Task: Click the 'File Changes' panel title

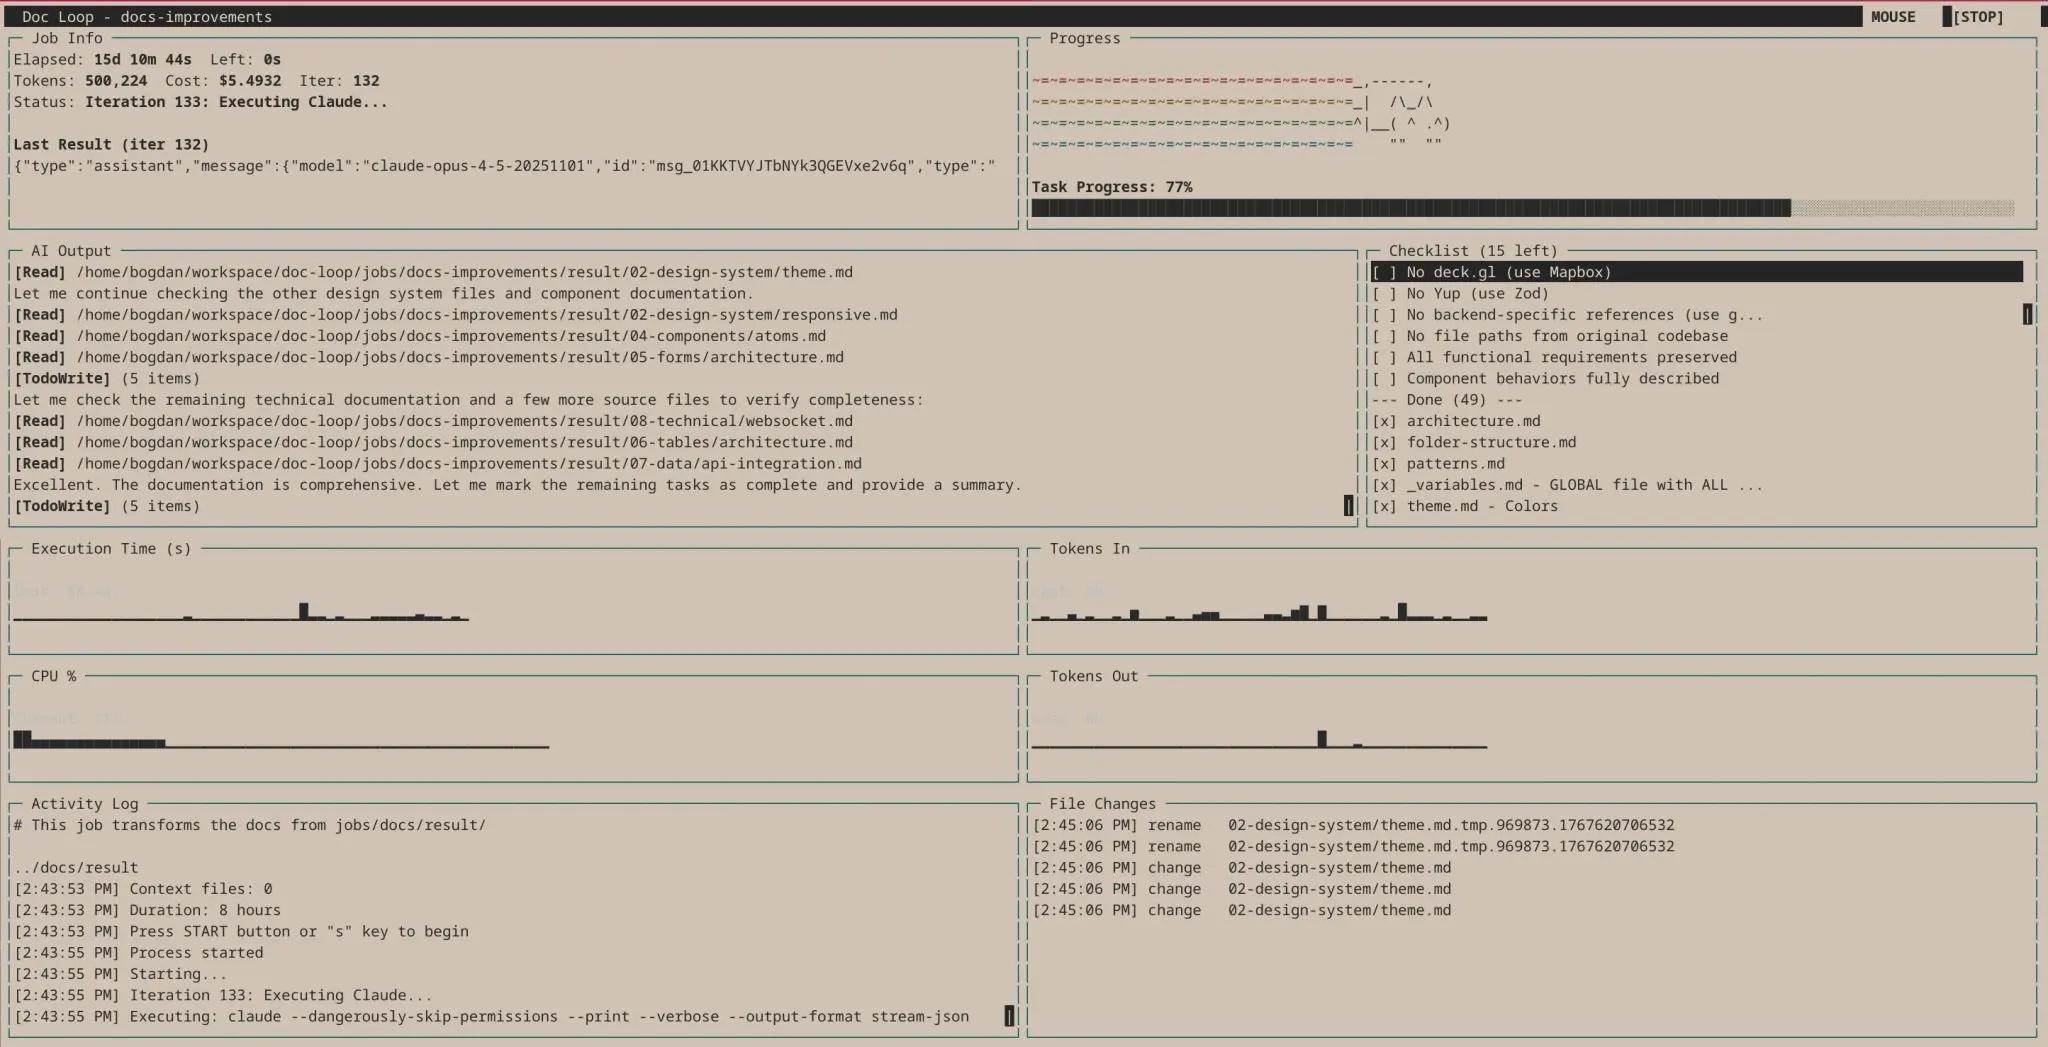Action: (1102, 804)
